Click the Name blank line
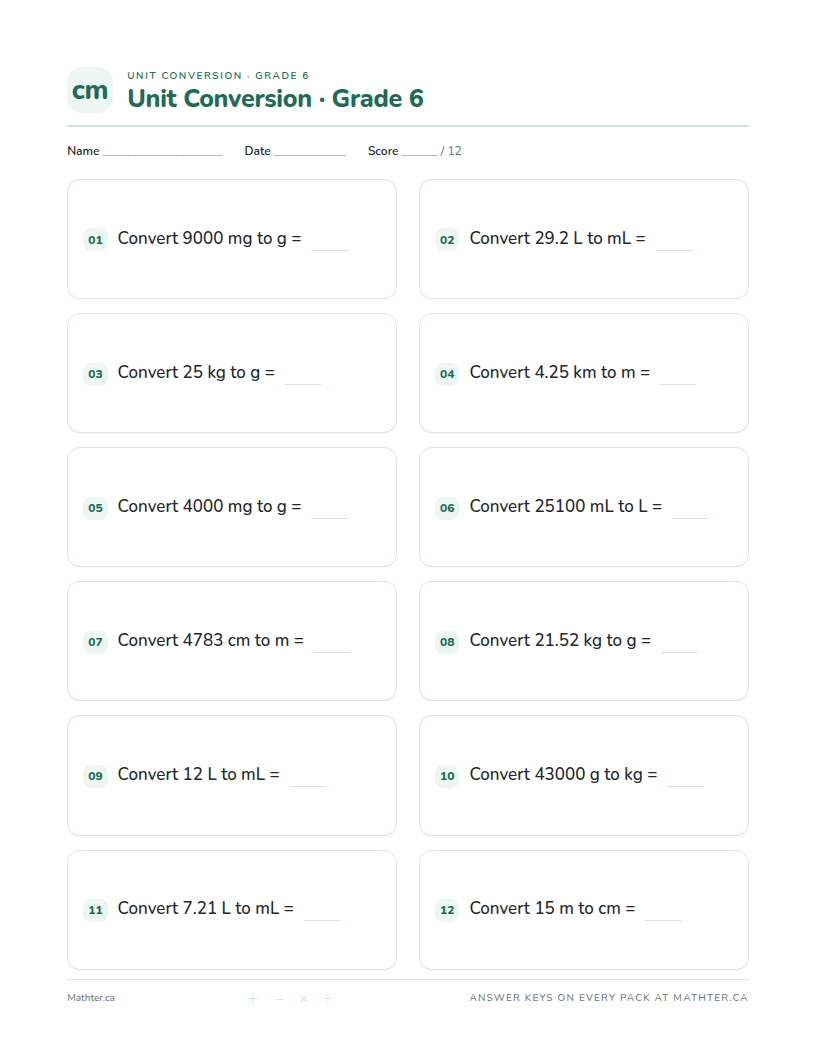This screenshot has width=816, height=1056. pos(162,154)
